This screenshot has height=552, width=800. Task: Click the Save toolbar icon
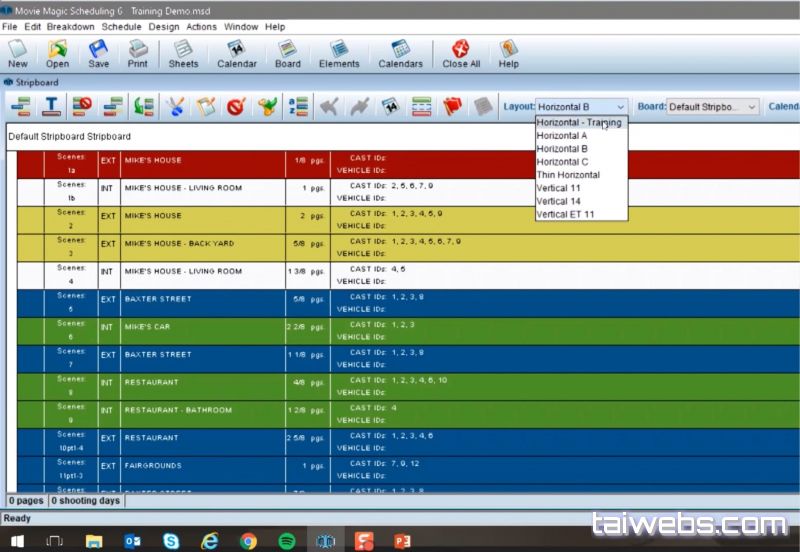98,54
